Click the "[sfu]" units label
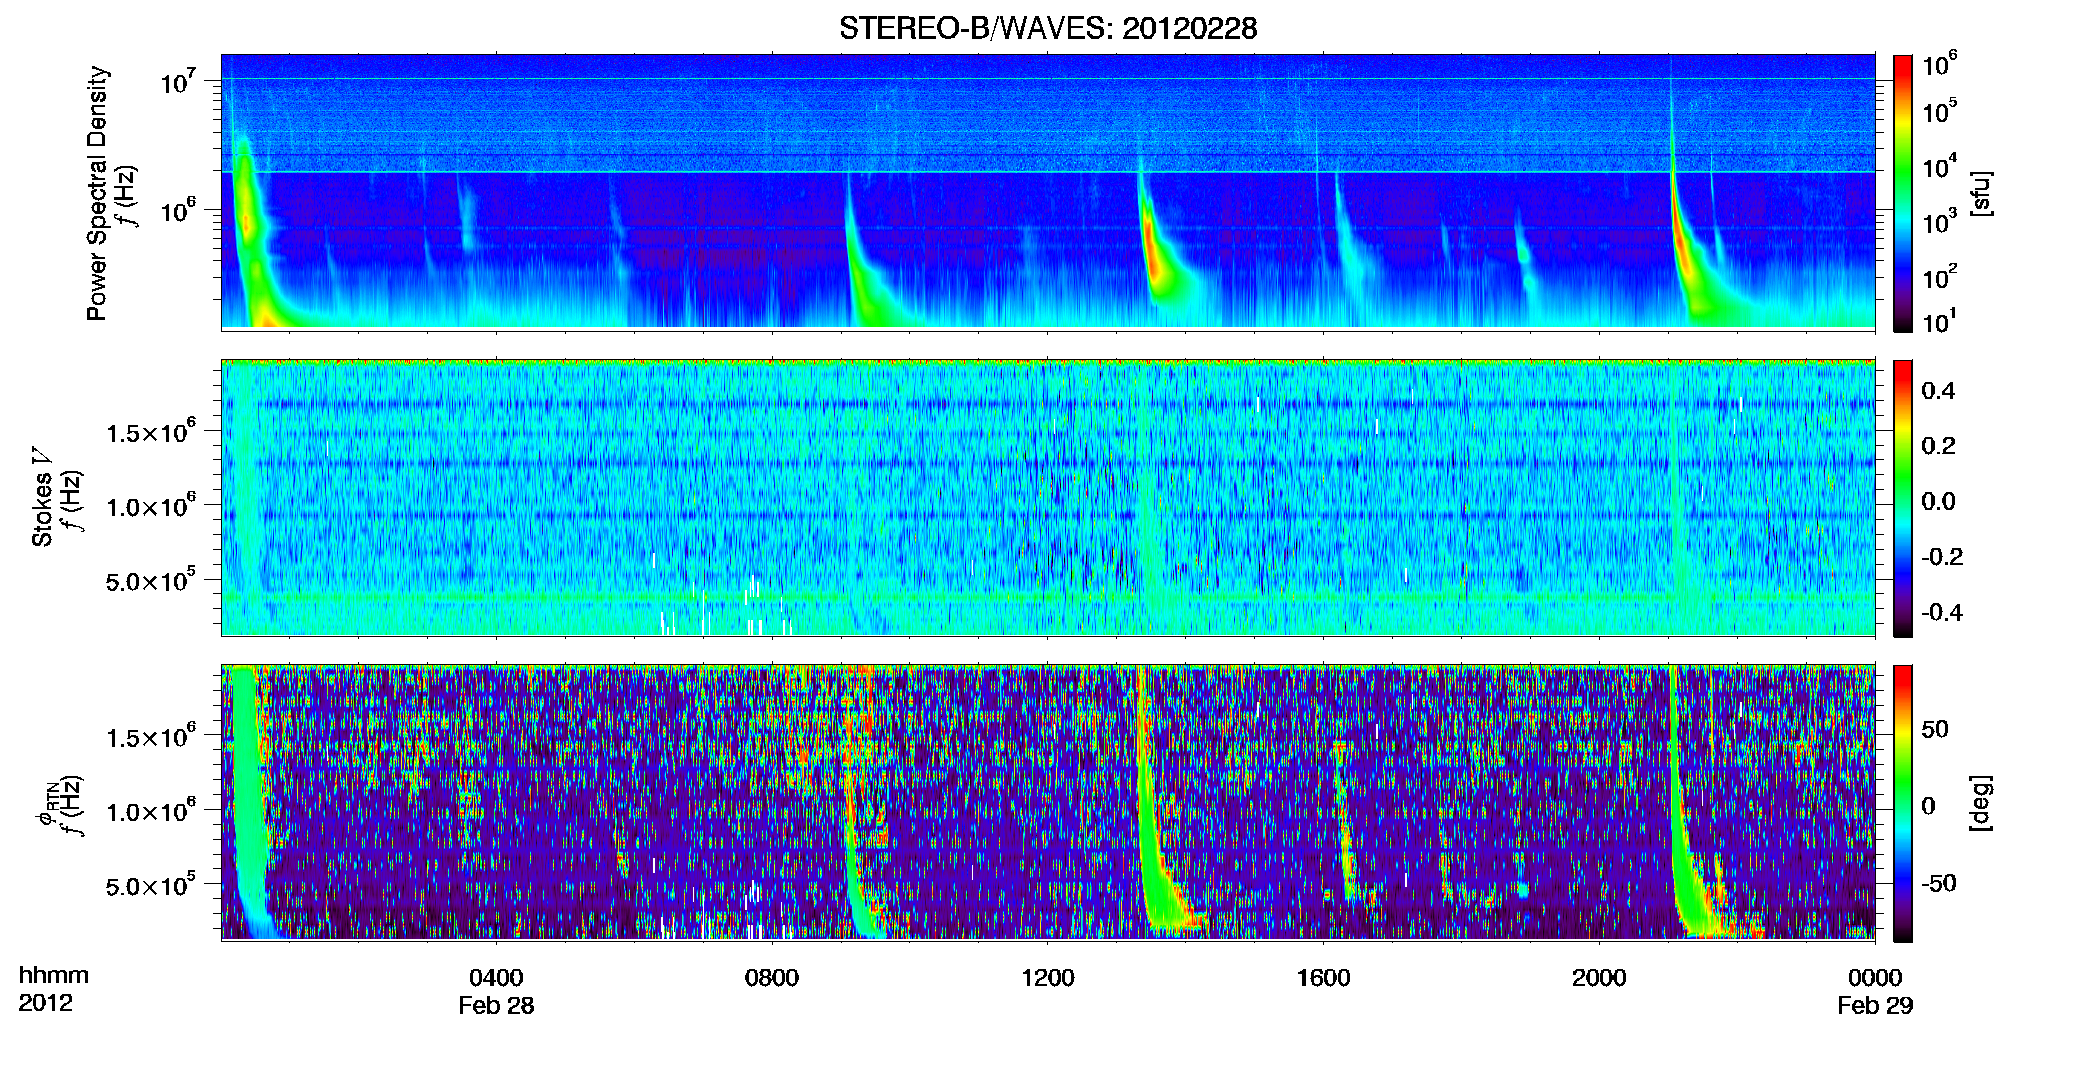Image resolution: width=2096 pixels, height=1080 pixels. click(1981, 194)
